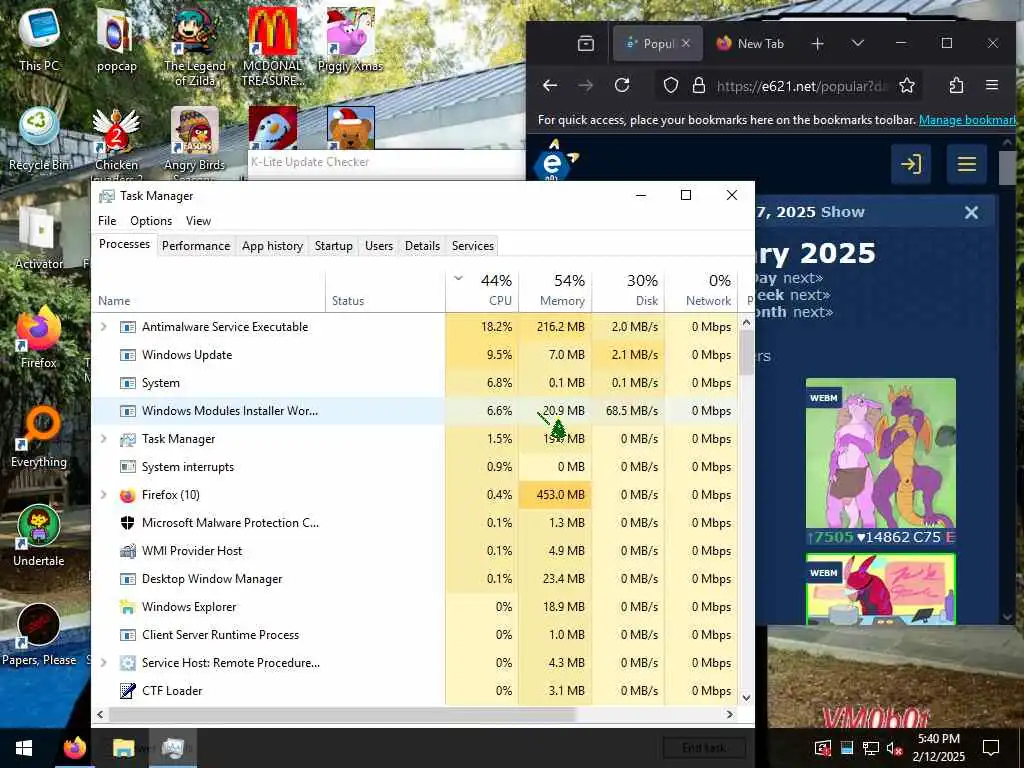Open File Explorer from the taskbar

point(123,748)
